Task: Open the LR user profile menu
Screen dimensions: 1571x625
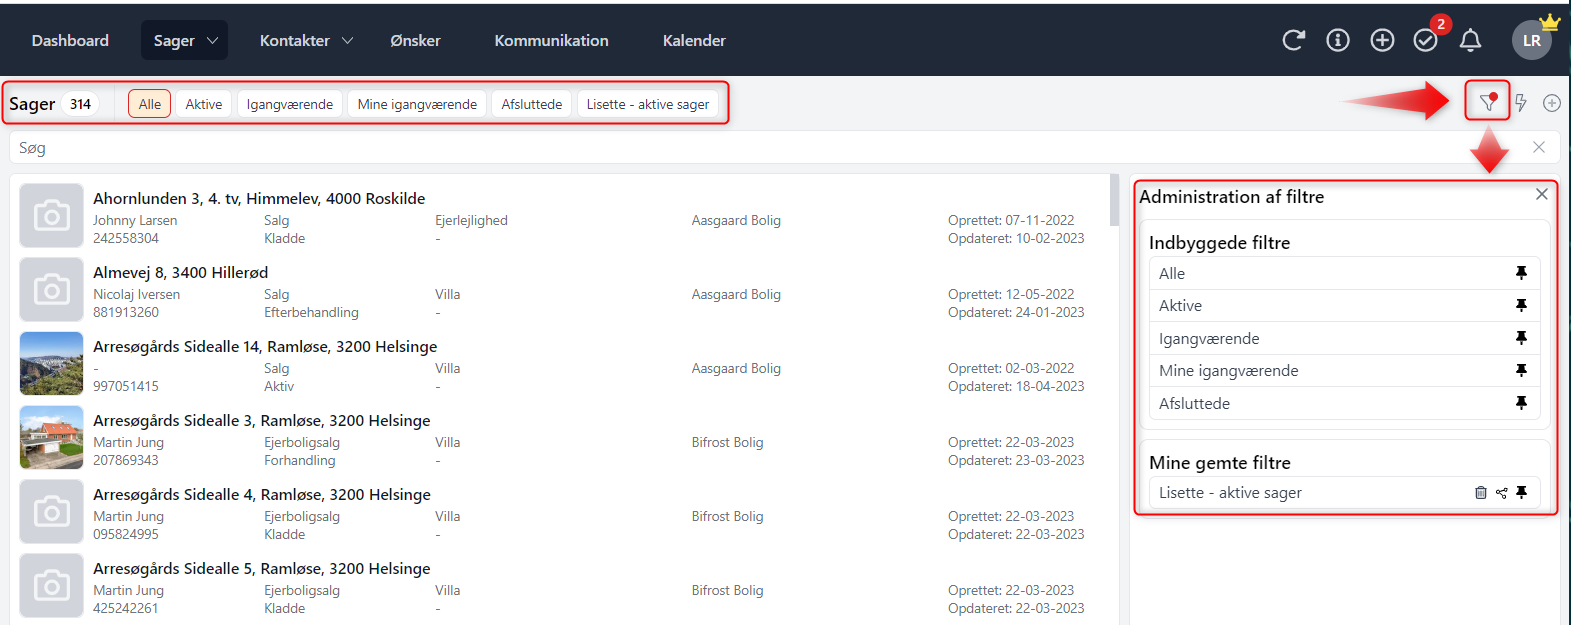Action: pyautogui.click(x=1532, y=41)
